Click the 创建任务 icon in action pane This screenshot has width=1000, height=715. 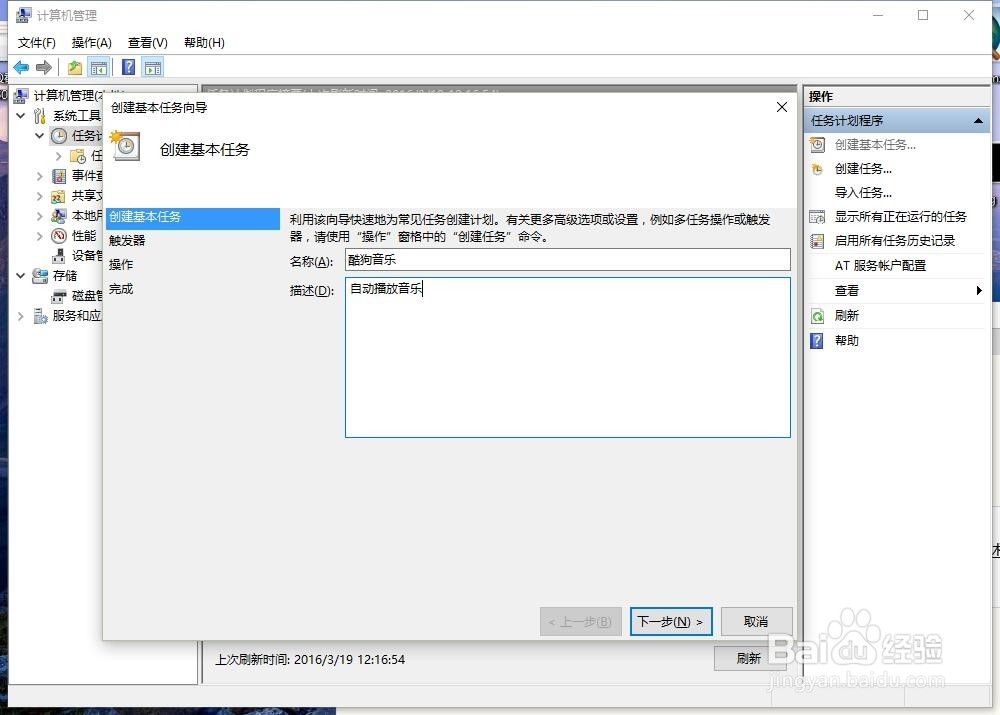(x=818, y=169)
